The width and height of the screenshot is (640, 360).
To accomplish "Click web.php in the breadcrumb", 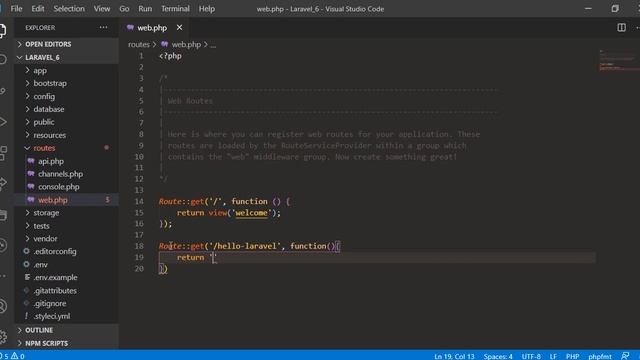I will tap(186, 44).
